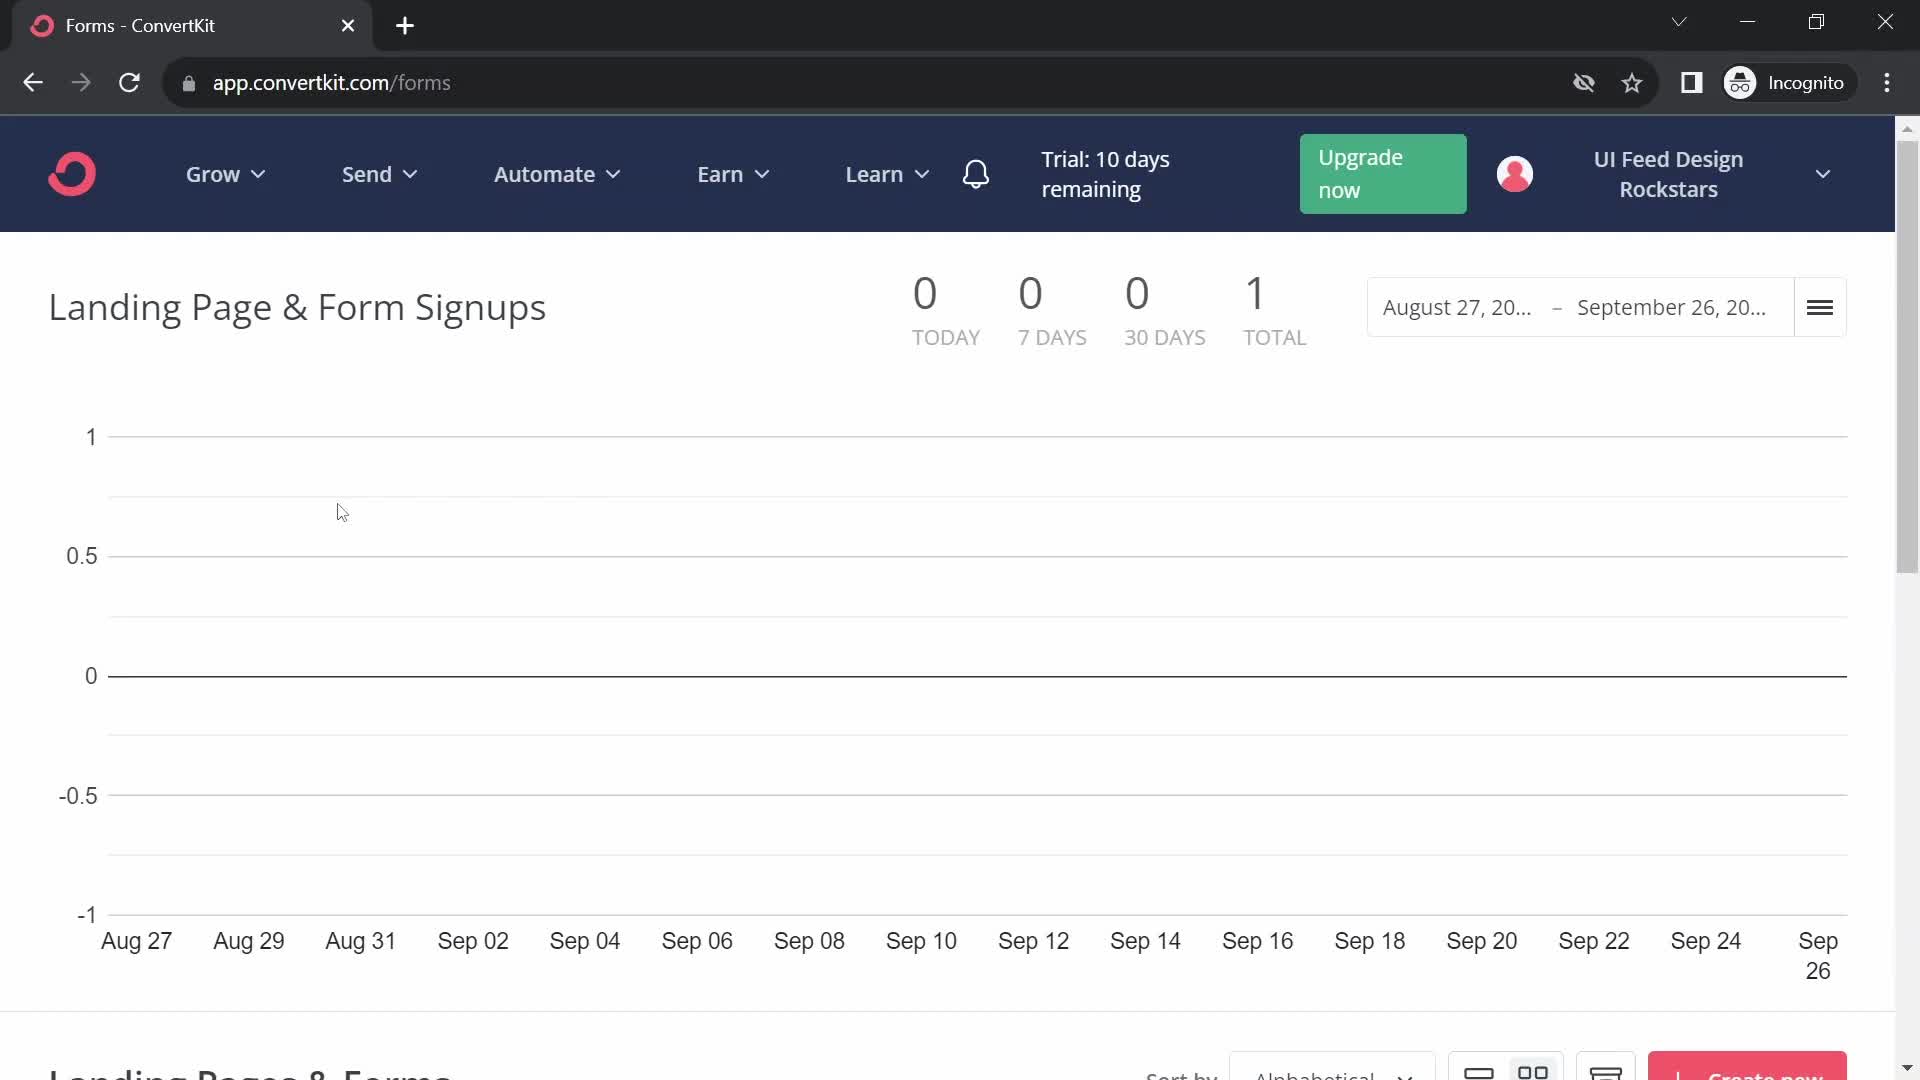Open the Earn menu
The height and width of the screenshot is (1080, 1920).
(732, 173)
